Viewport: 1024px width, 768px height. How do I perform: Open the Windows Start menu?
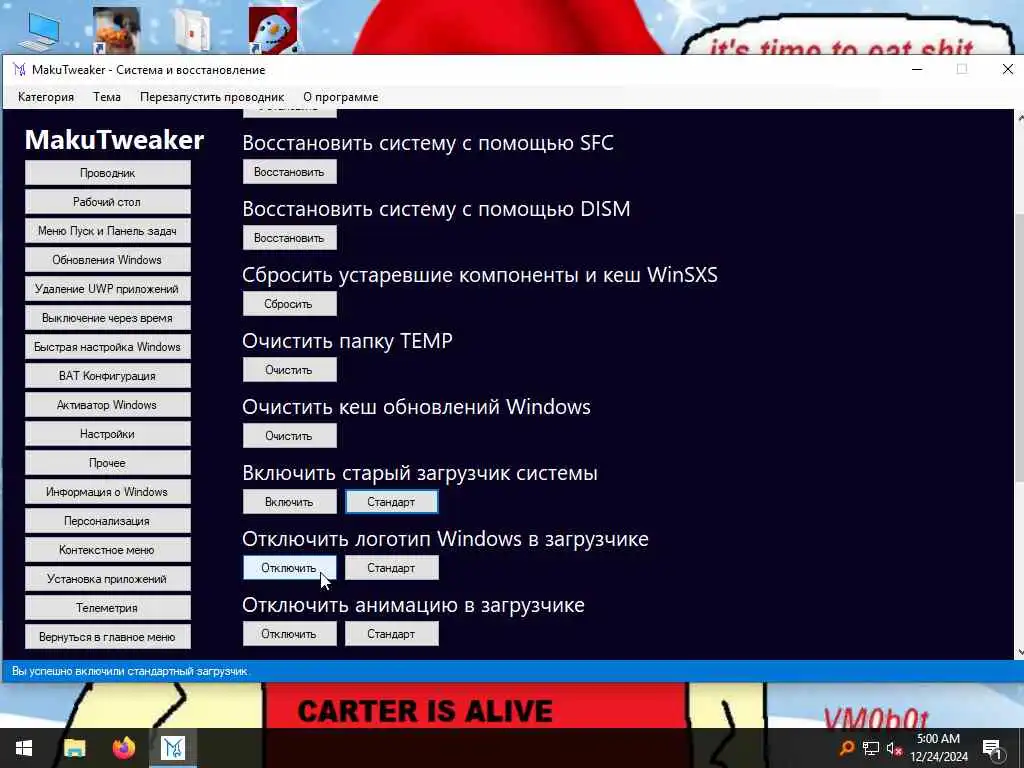[x=24, y=748]
